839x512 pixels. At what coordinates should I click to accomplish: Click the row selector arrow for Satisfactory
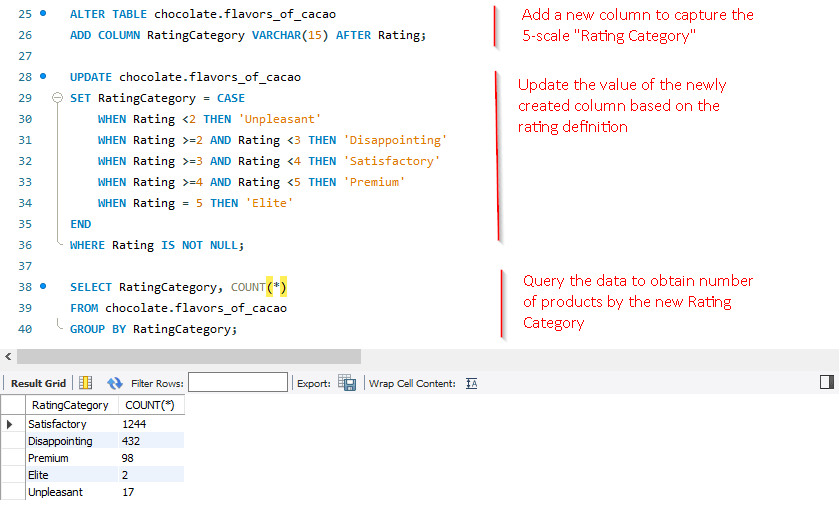click(10, 424)
